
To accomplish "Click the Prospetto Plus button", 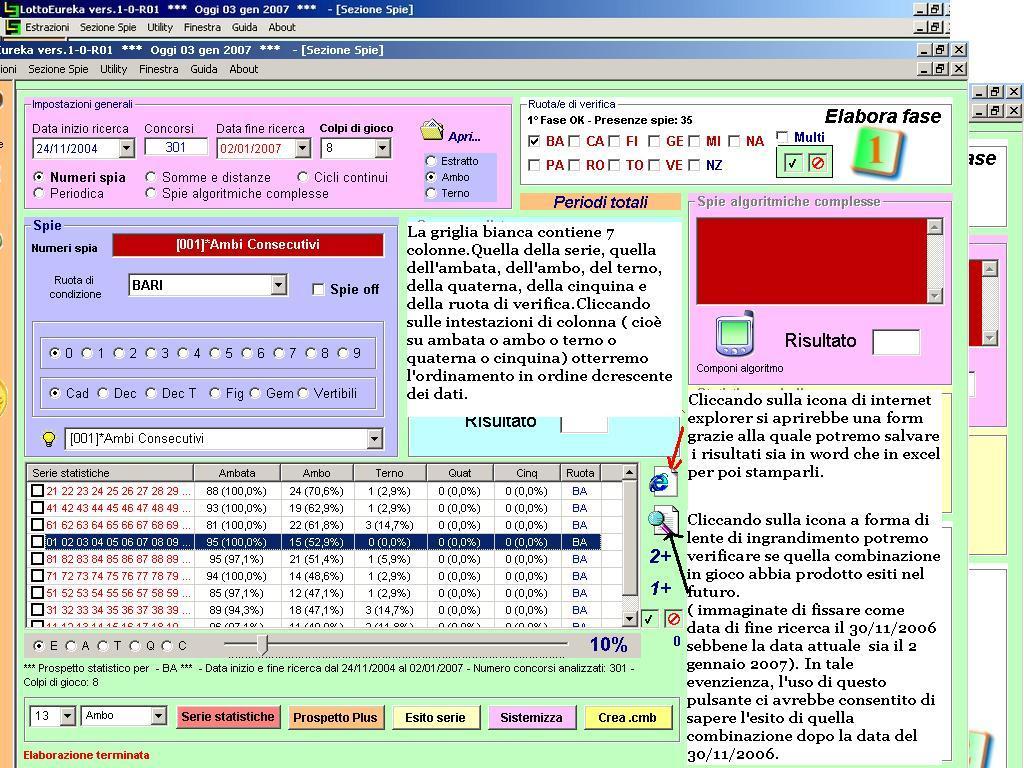I will 335,718.
